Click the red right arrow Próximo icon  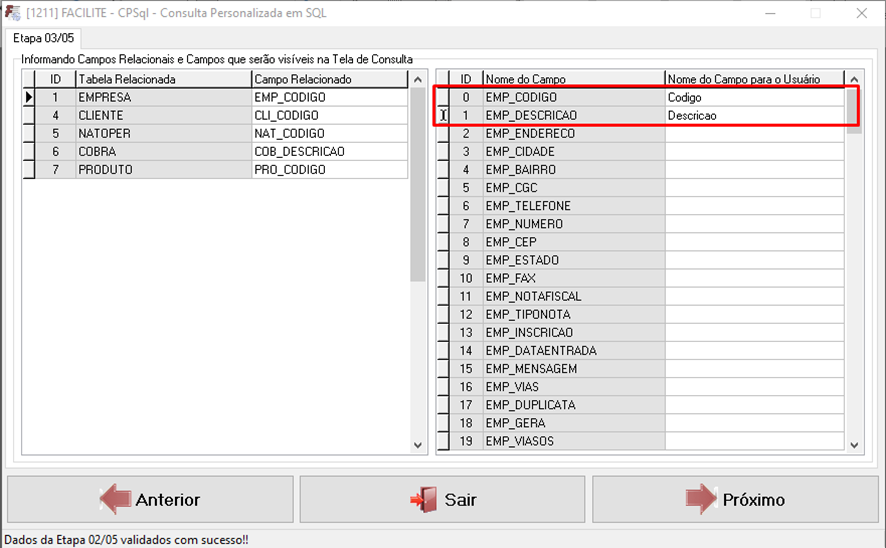[x=701, y=499]
